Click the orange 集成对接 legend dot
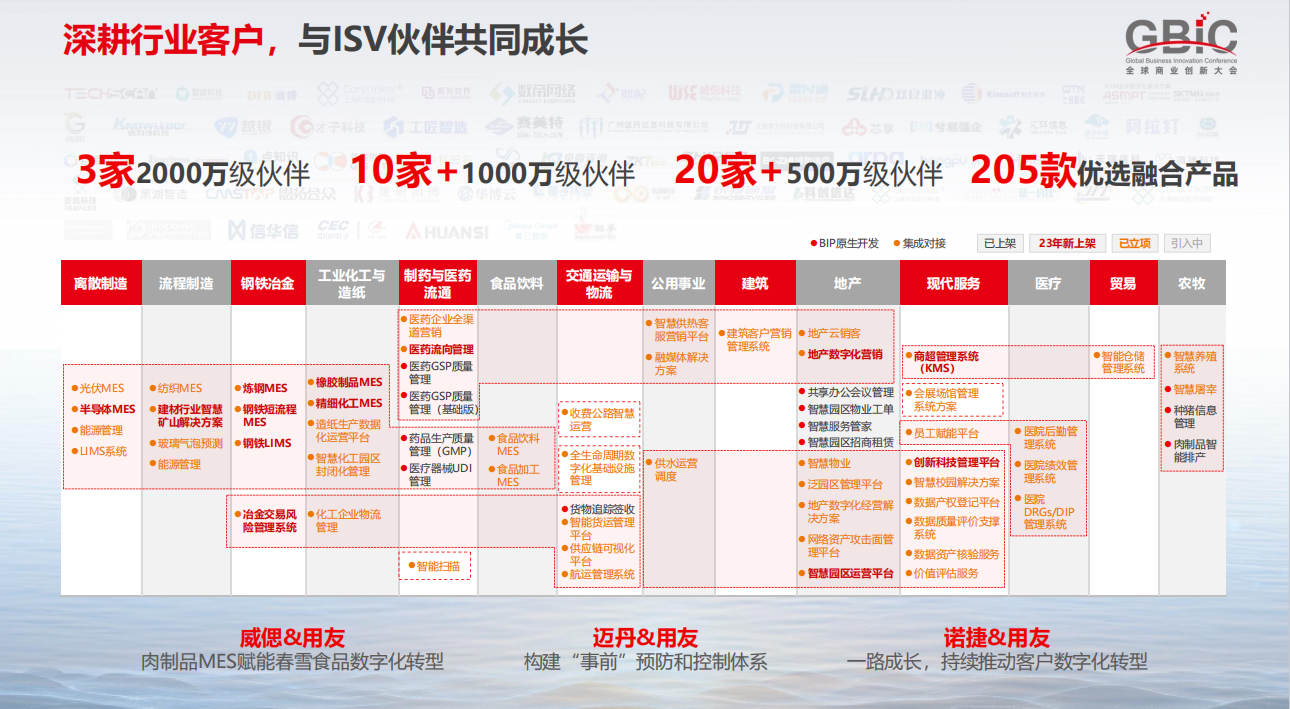Image resolution: width=1290 pixels, height=709 pixels. pos(897,243)
